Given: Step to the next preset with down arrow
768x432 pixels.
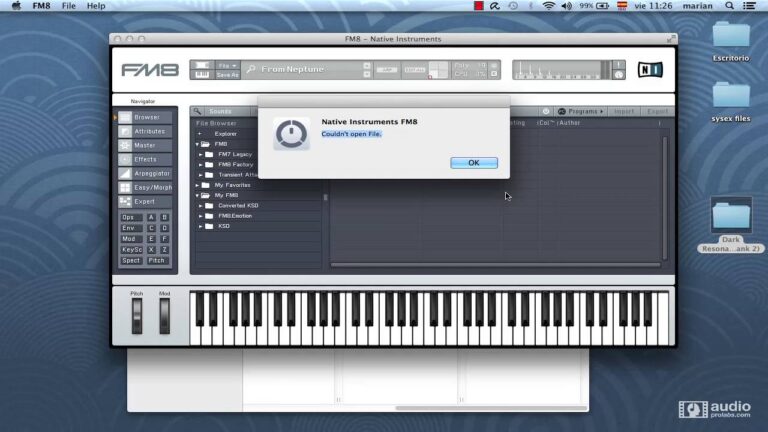Looking at the screenshot, I should pyautogui.click(x=367, y=74).
